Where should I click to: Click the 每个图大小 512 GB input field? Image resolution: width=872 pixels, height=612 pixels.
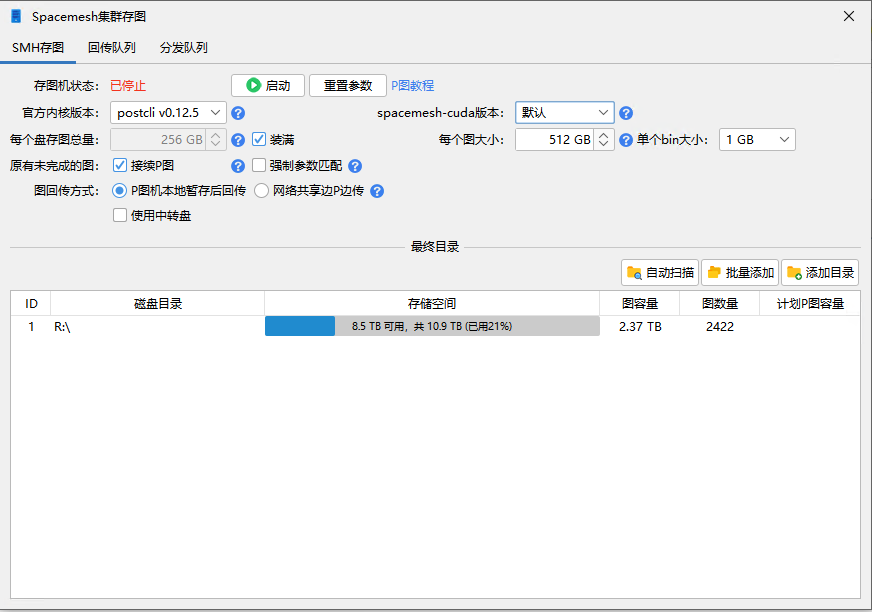[555, 140]
